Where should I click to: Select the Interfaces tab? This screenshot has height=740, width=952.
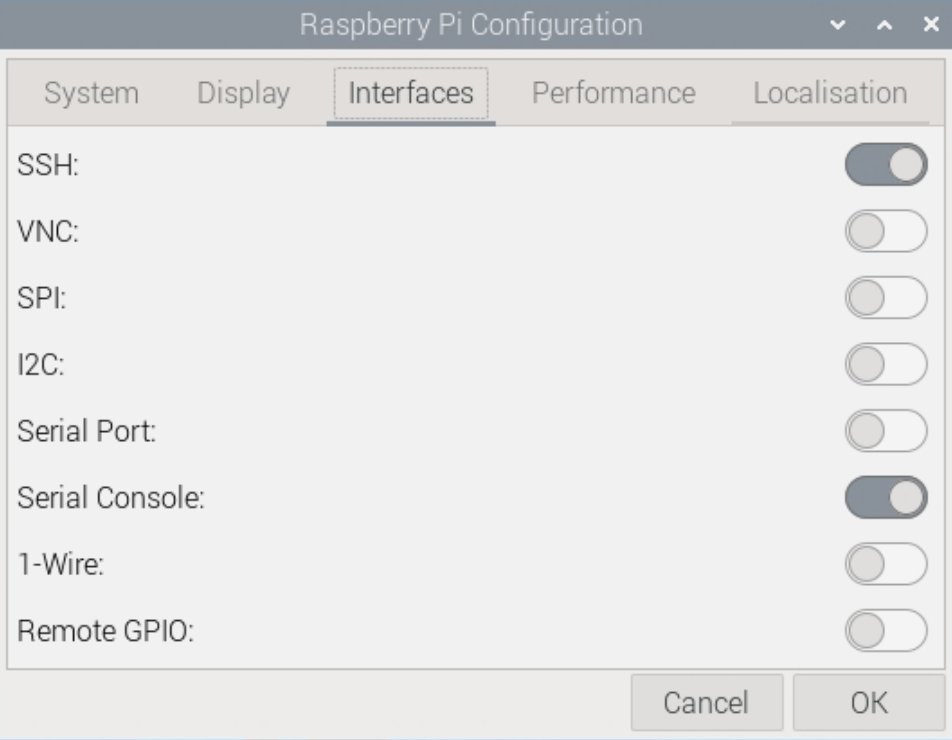pyautogui.click(x=411, y=94)
